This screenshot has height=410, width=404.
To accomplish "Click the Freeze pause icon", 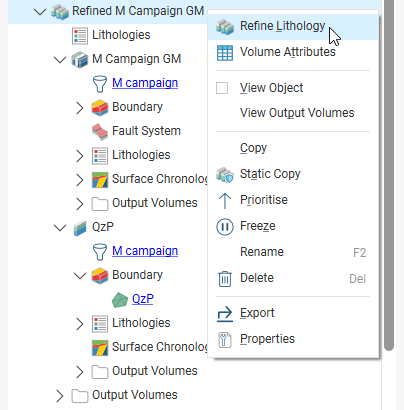I will coord(225,226).
